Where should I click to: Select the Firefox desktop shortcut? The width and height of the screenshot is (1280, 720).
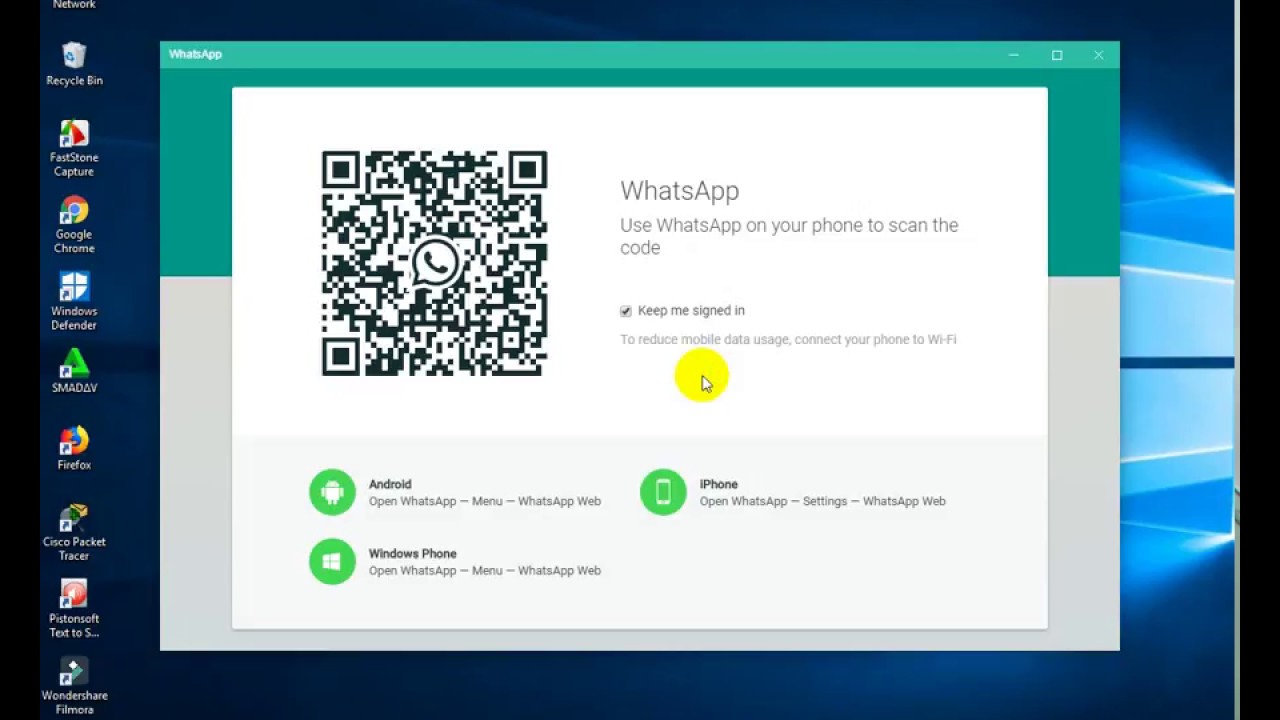pyautogui.click(x=74, y=448)
